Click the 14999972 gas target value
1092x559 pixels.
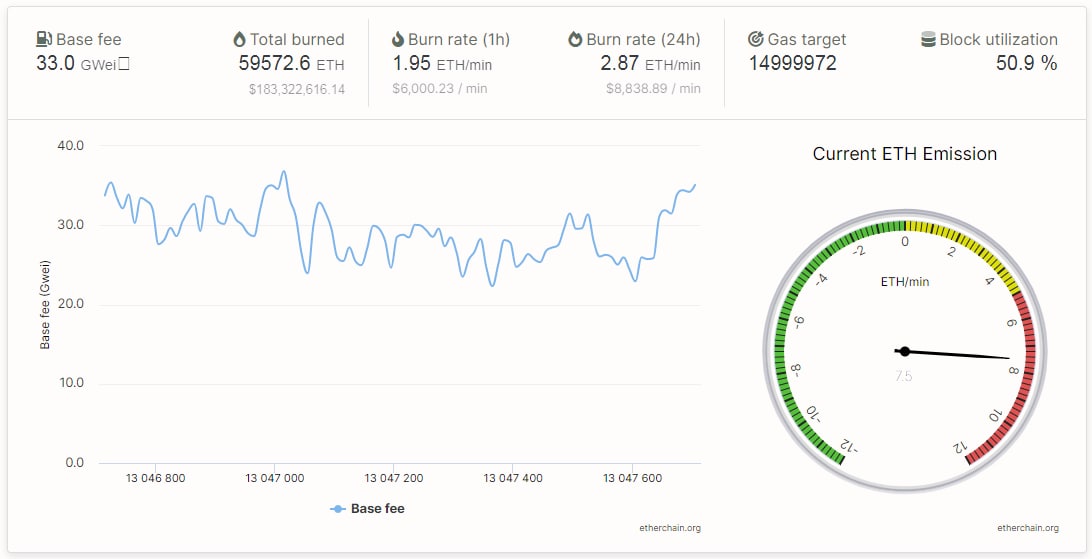click(x=793, y=64)
